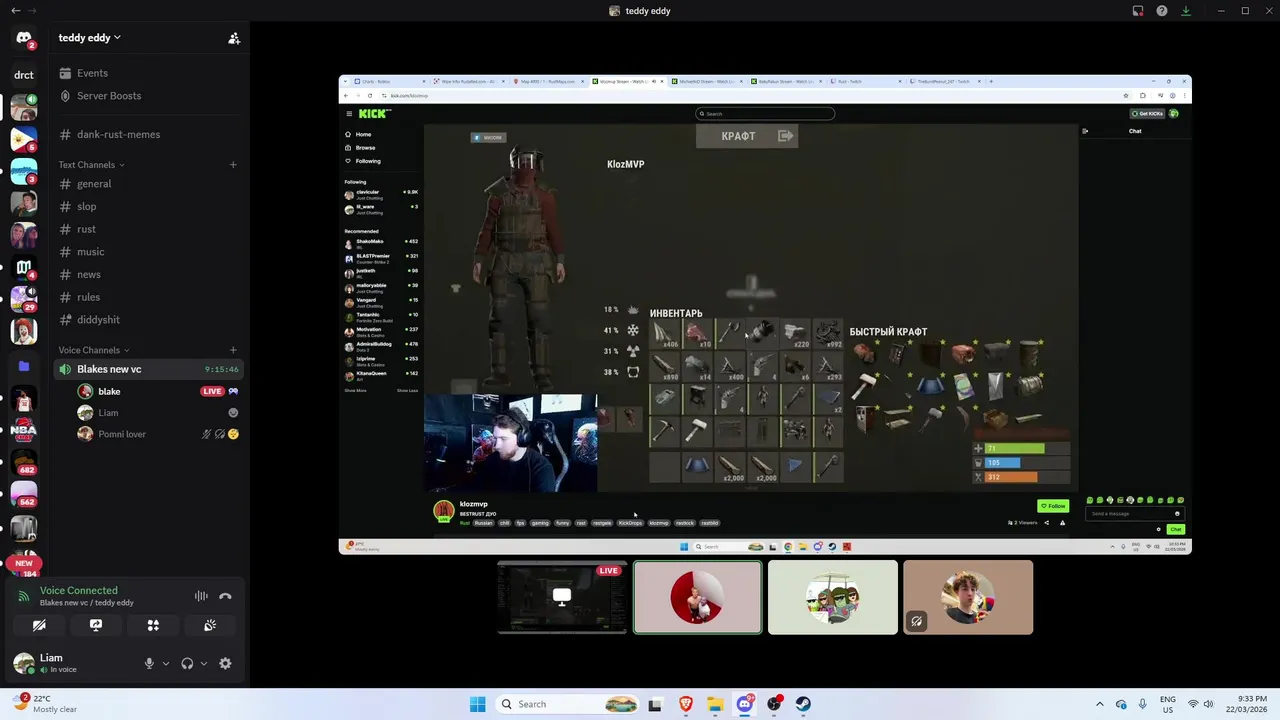Open microphone input options arrow
Image resolution: width=1280 pixels, height=720 pixels.
[166, 663]
